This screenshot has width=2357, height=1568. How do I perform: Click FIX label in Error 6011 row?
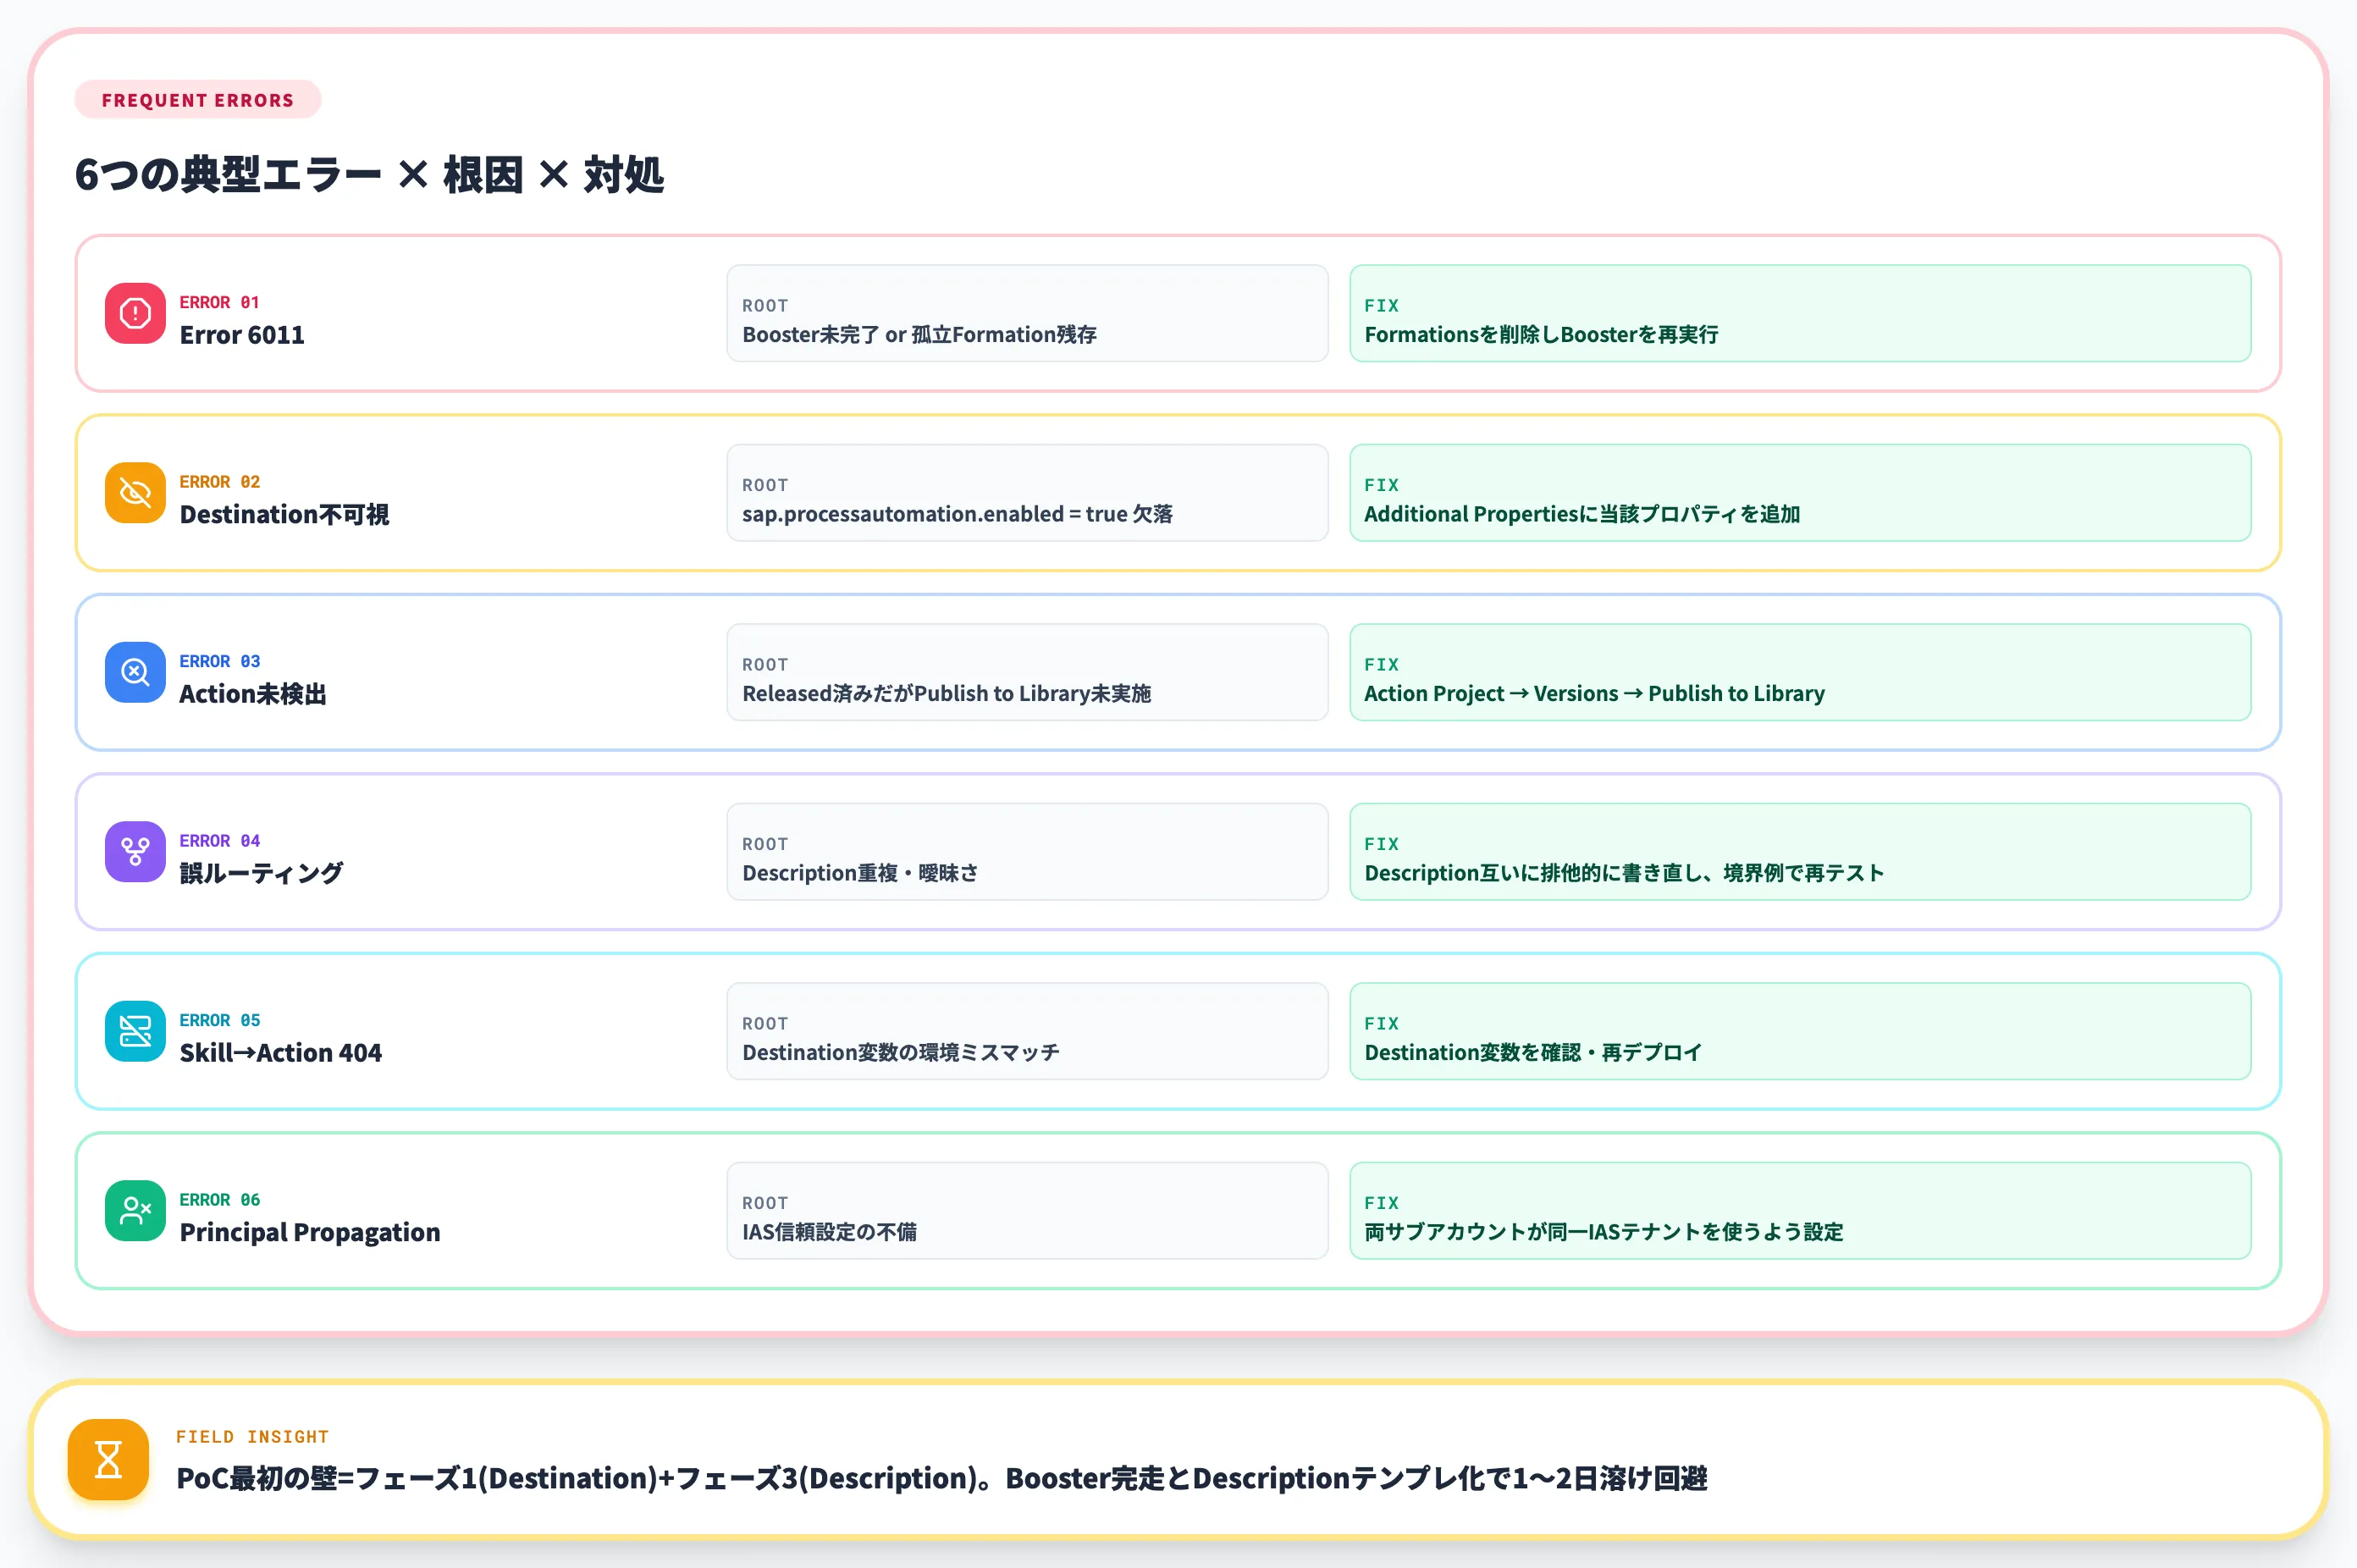1381,305
